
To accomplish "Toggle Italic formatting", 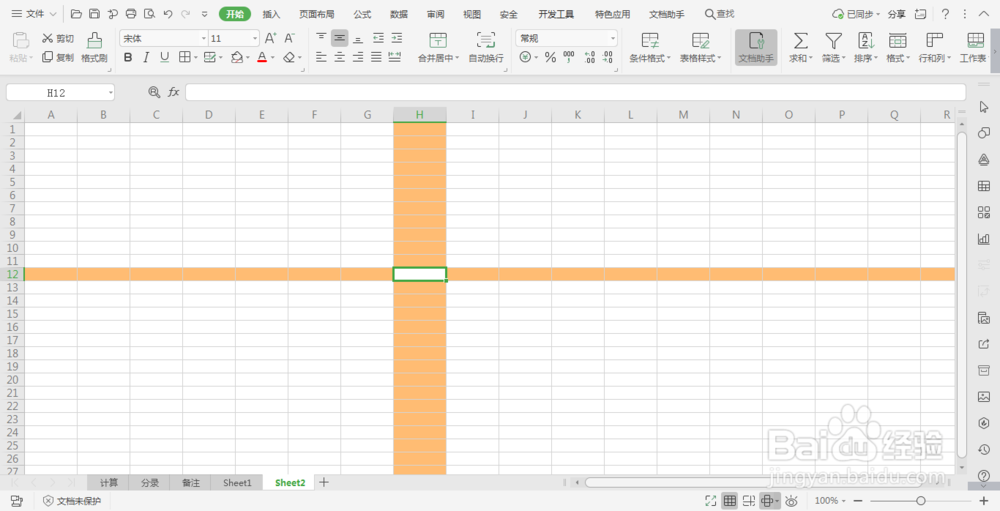I will click(x=146, y=57).
